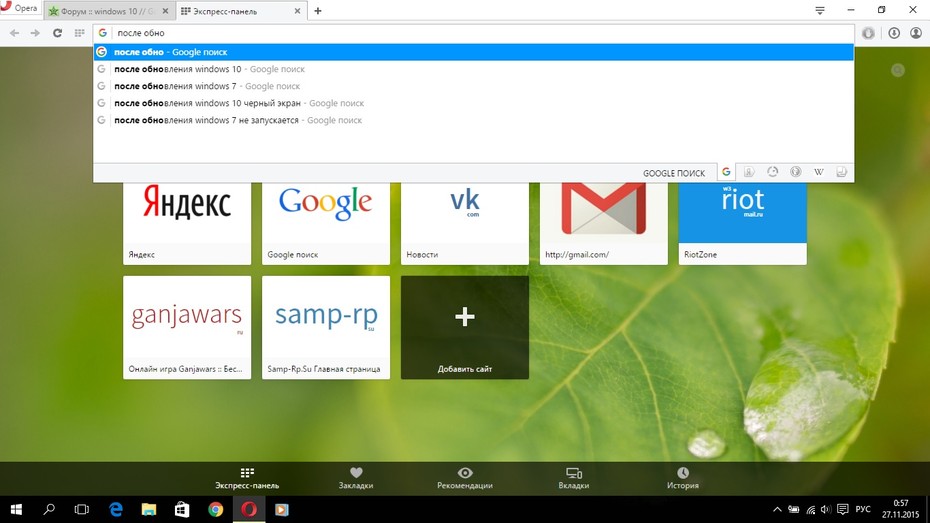Open the Яндекс speed dial tile
This screenshot has width=930, height=523.
click(187, 224)
